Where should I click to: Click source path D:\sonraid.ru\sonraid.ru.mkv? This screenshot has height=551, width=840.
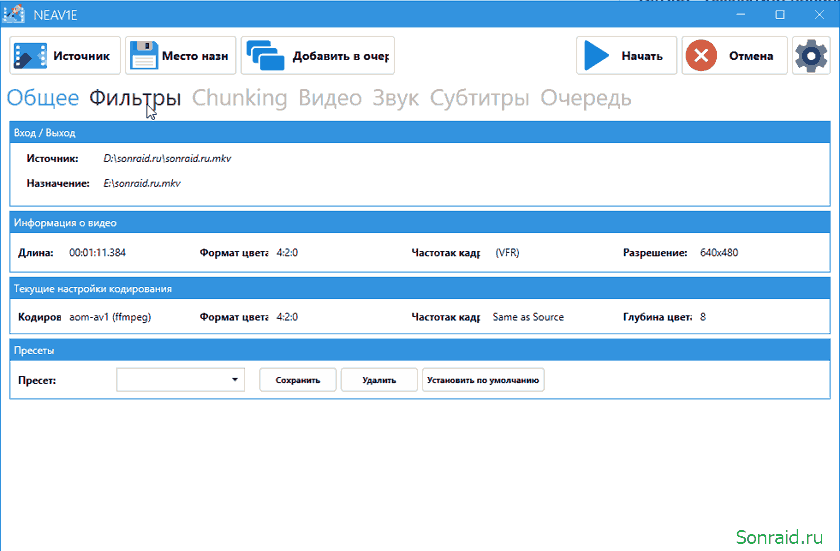pyautogui.click(x=167, y=158)
